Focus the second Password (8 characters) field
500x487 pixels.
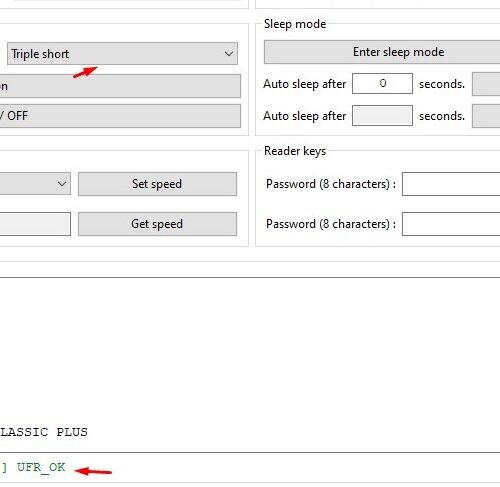pos(451,224)
